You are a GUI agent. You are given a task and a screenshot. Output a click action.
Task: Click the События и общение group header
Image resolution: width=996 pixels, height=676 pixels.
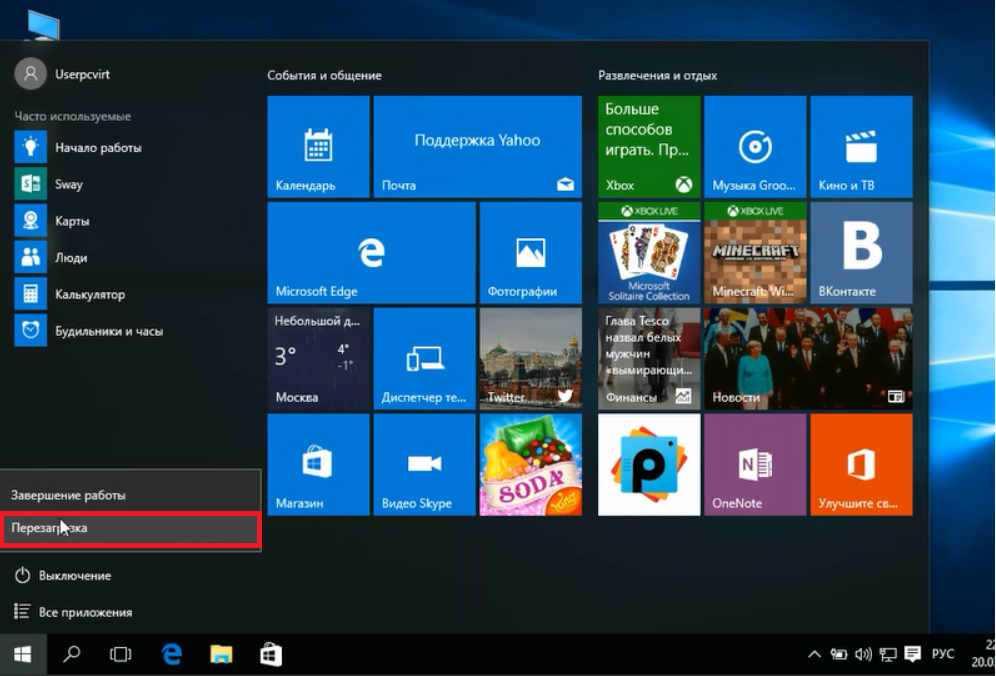click(x=324, y=76)
